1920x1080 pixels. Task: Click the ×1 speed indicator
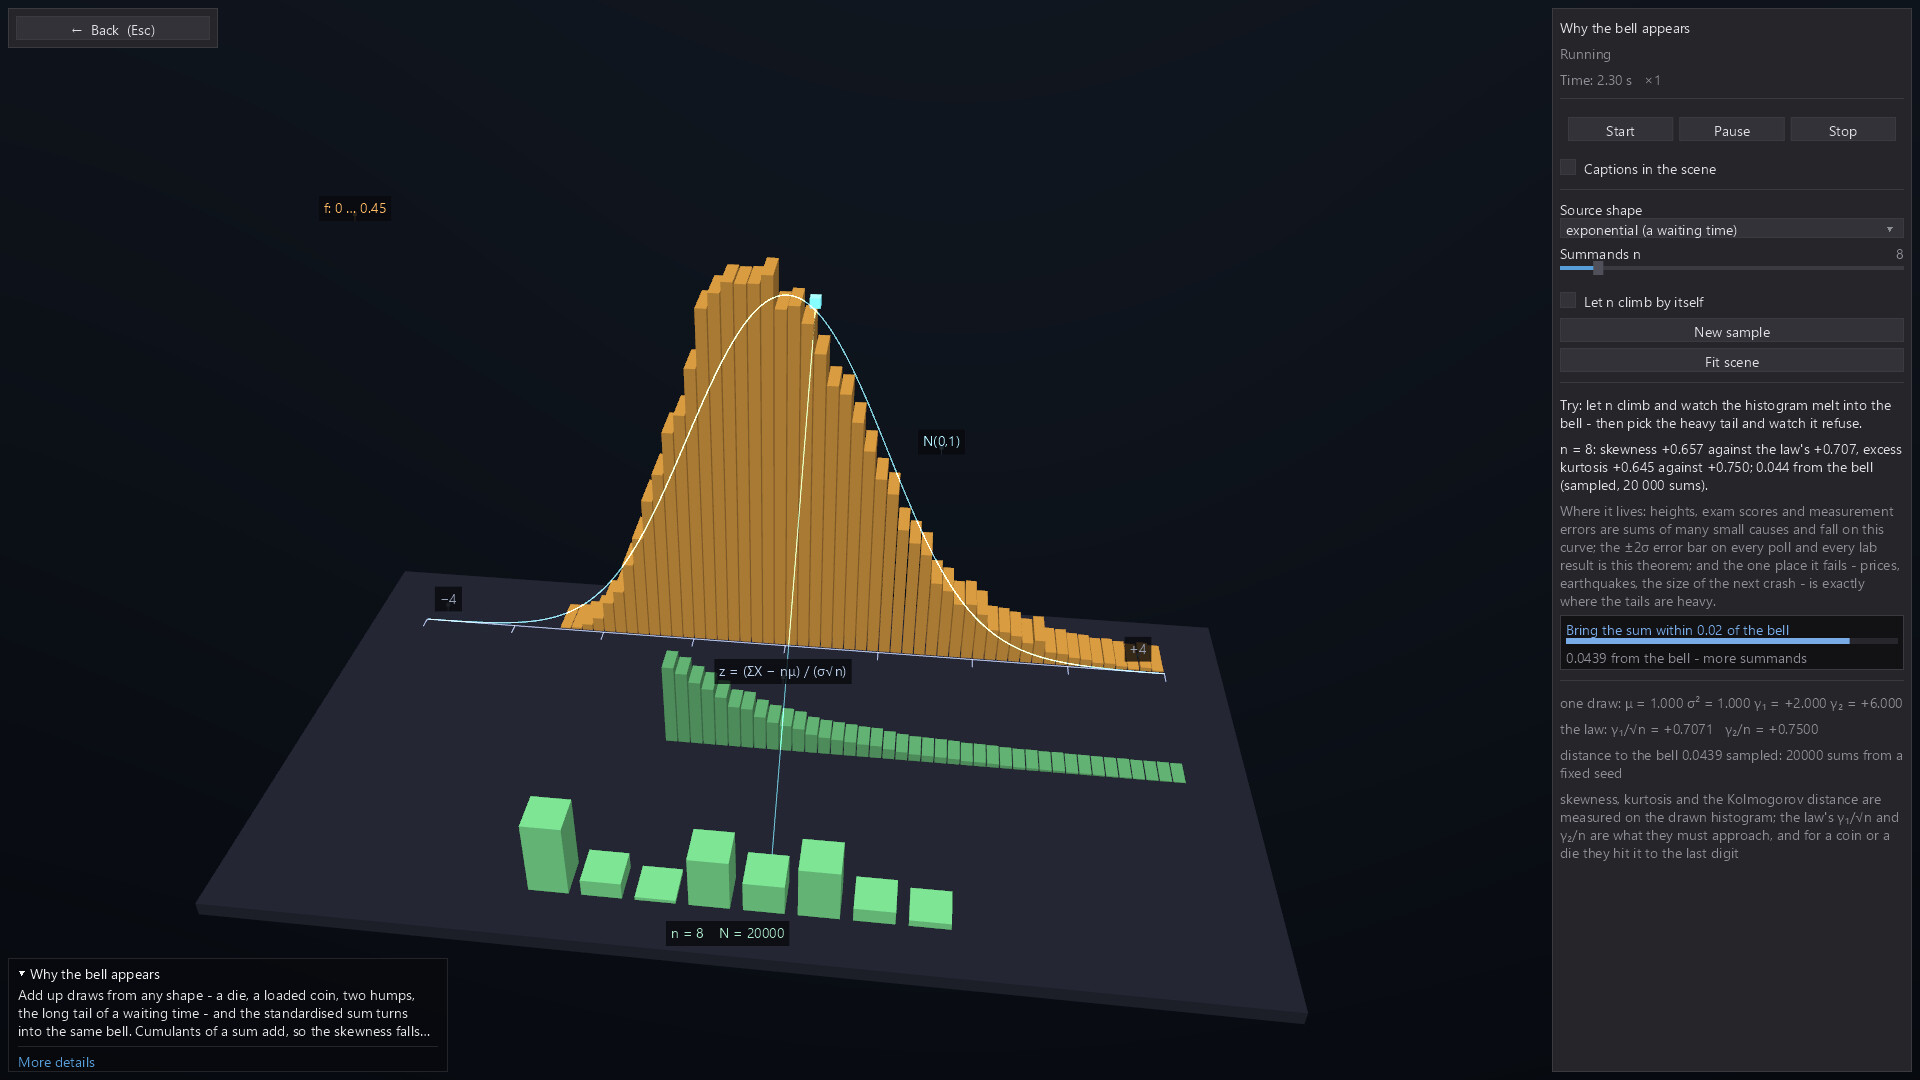pos(1652,80)
